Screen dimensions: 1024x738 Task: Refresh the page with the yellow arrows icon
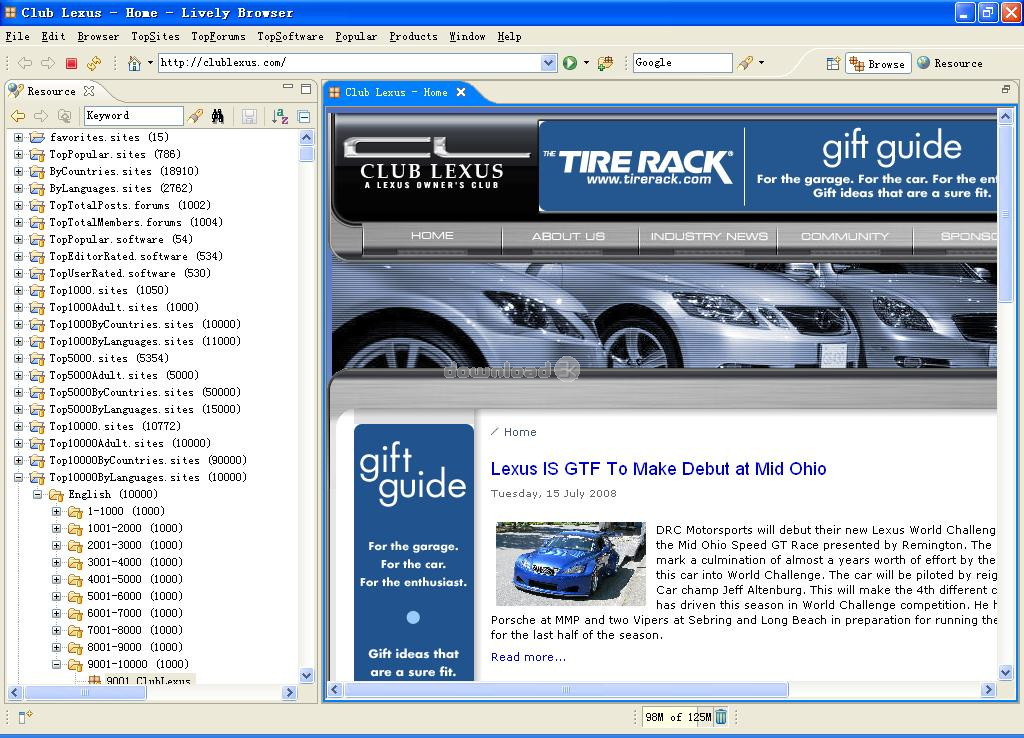pyautogui.click(x=94, y=63)
